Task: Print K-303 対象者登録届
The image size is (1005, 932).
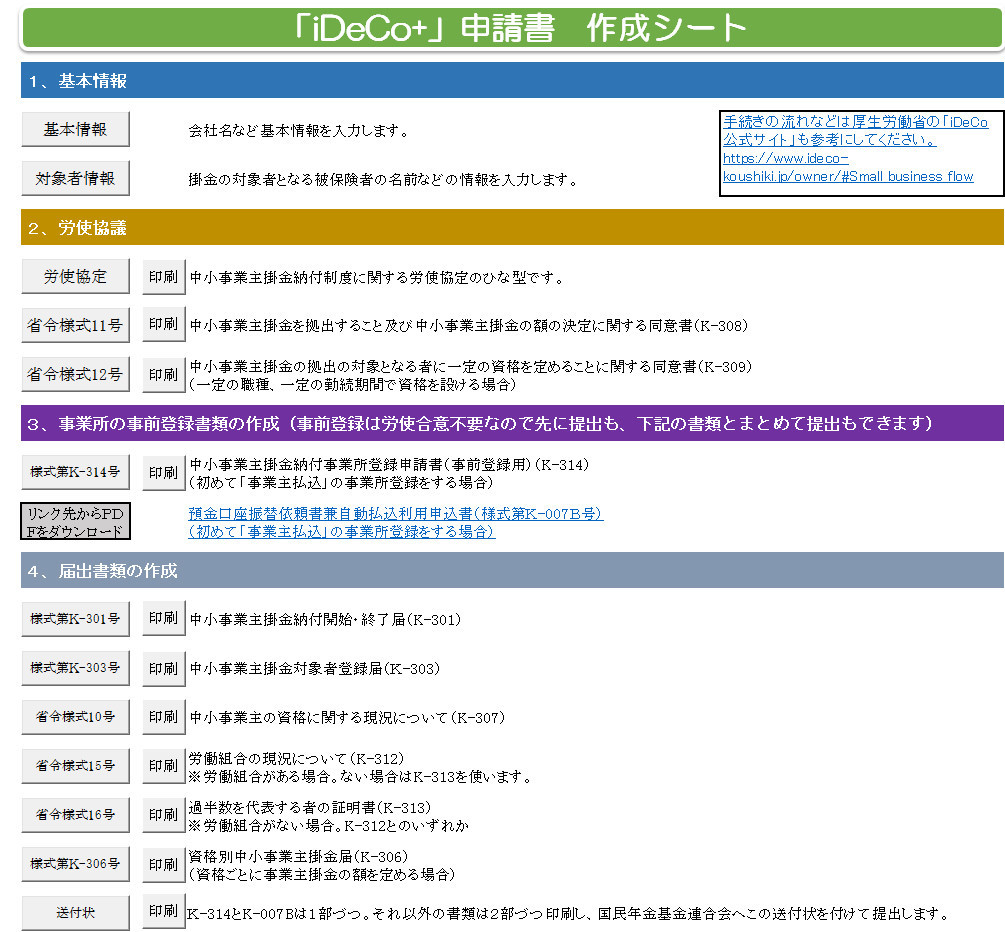Action: 163,669
